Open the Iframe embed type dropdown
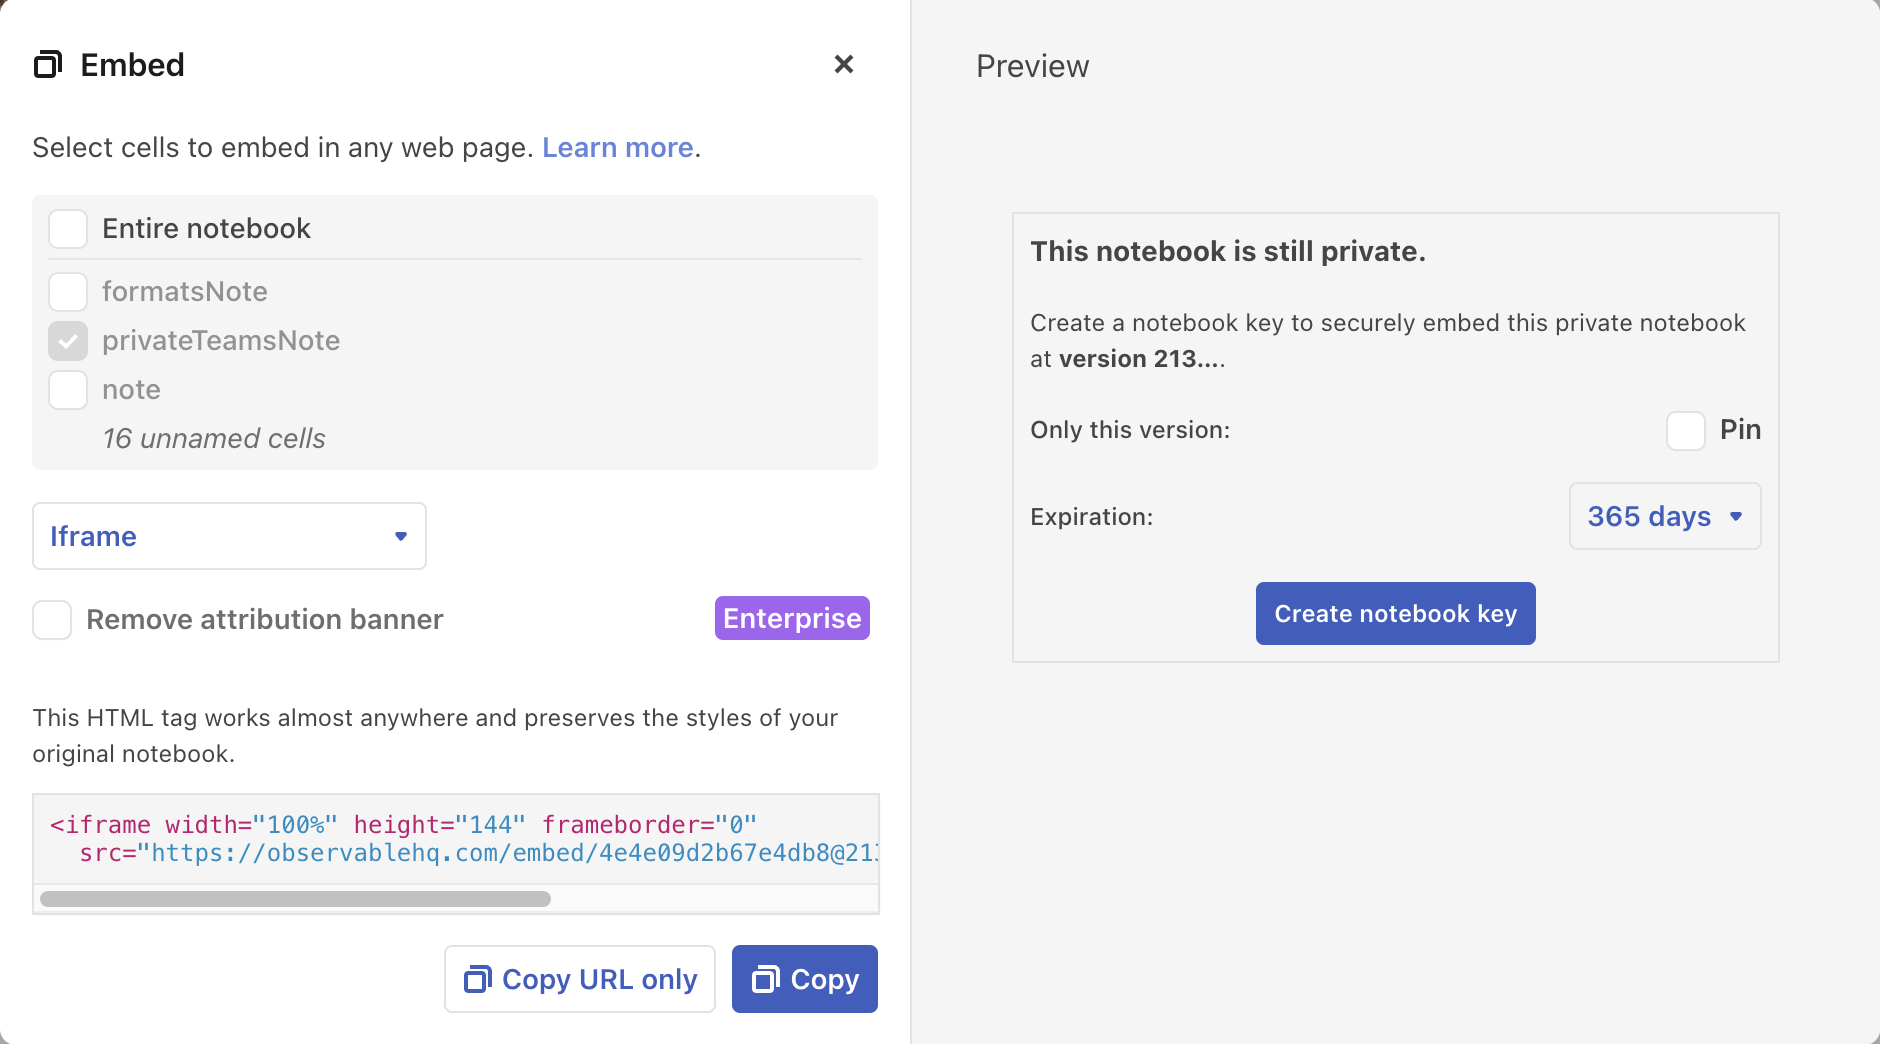 [x=229, y=536]
